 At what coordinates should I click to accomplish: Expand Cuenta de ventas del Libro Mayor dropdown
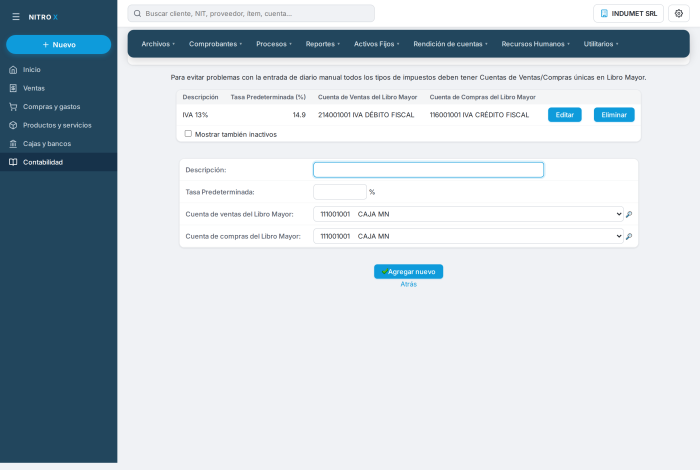point(468,214)
